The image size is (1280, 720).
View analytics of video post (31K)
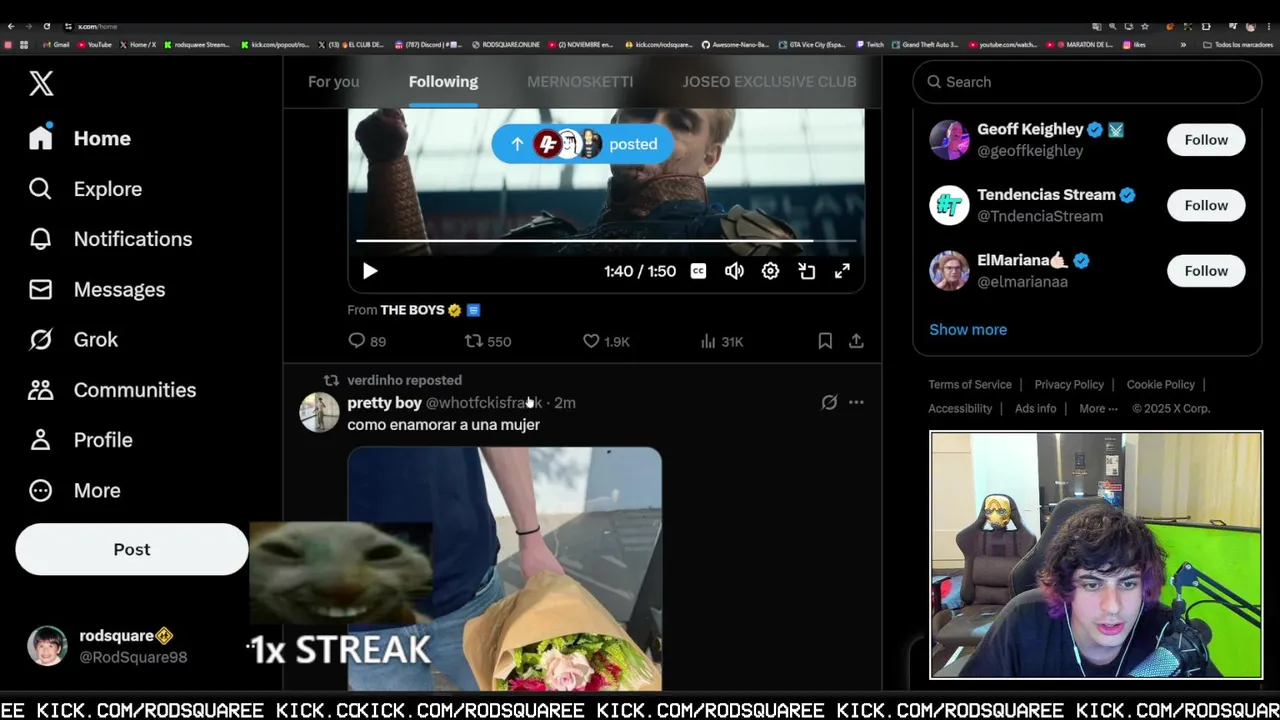tap(721, 341)
